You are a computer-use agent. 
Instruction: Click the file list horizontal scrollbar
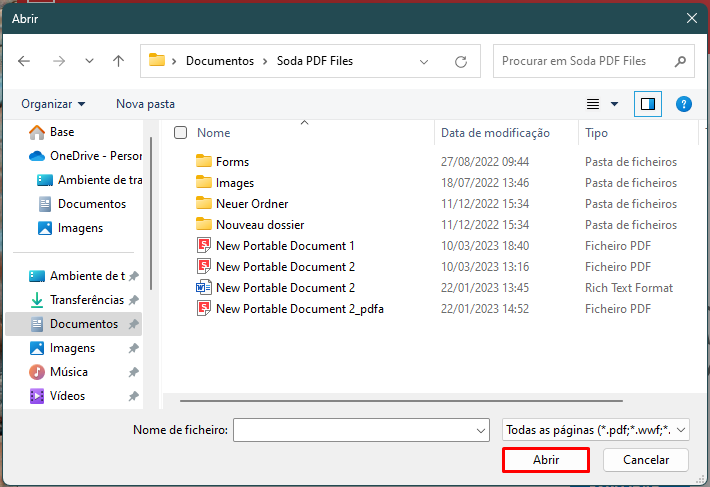tap(401, 401)
